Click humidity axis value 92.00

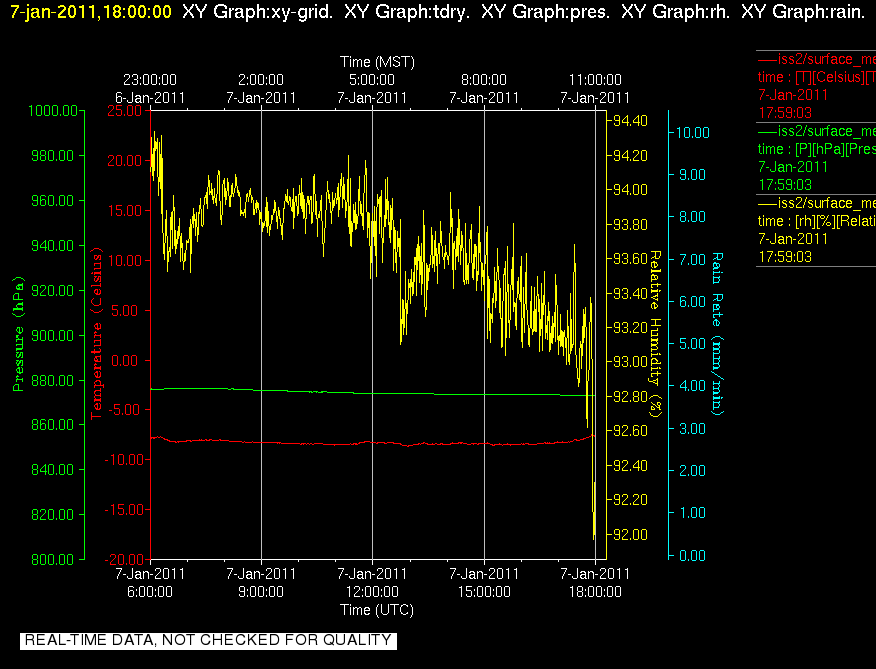pyautogui.click(x=631, y=535)
